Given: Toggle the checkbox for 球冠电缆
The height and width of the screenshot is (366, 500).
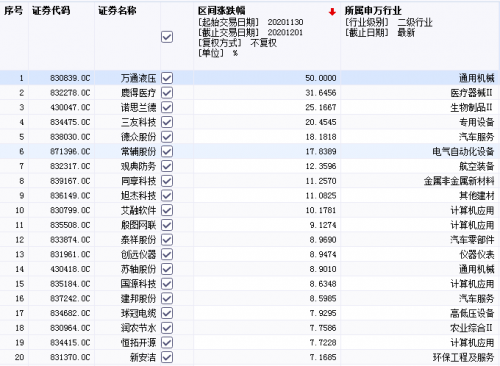Looking at the screenshot, I should 167,313.
